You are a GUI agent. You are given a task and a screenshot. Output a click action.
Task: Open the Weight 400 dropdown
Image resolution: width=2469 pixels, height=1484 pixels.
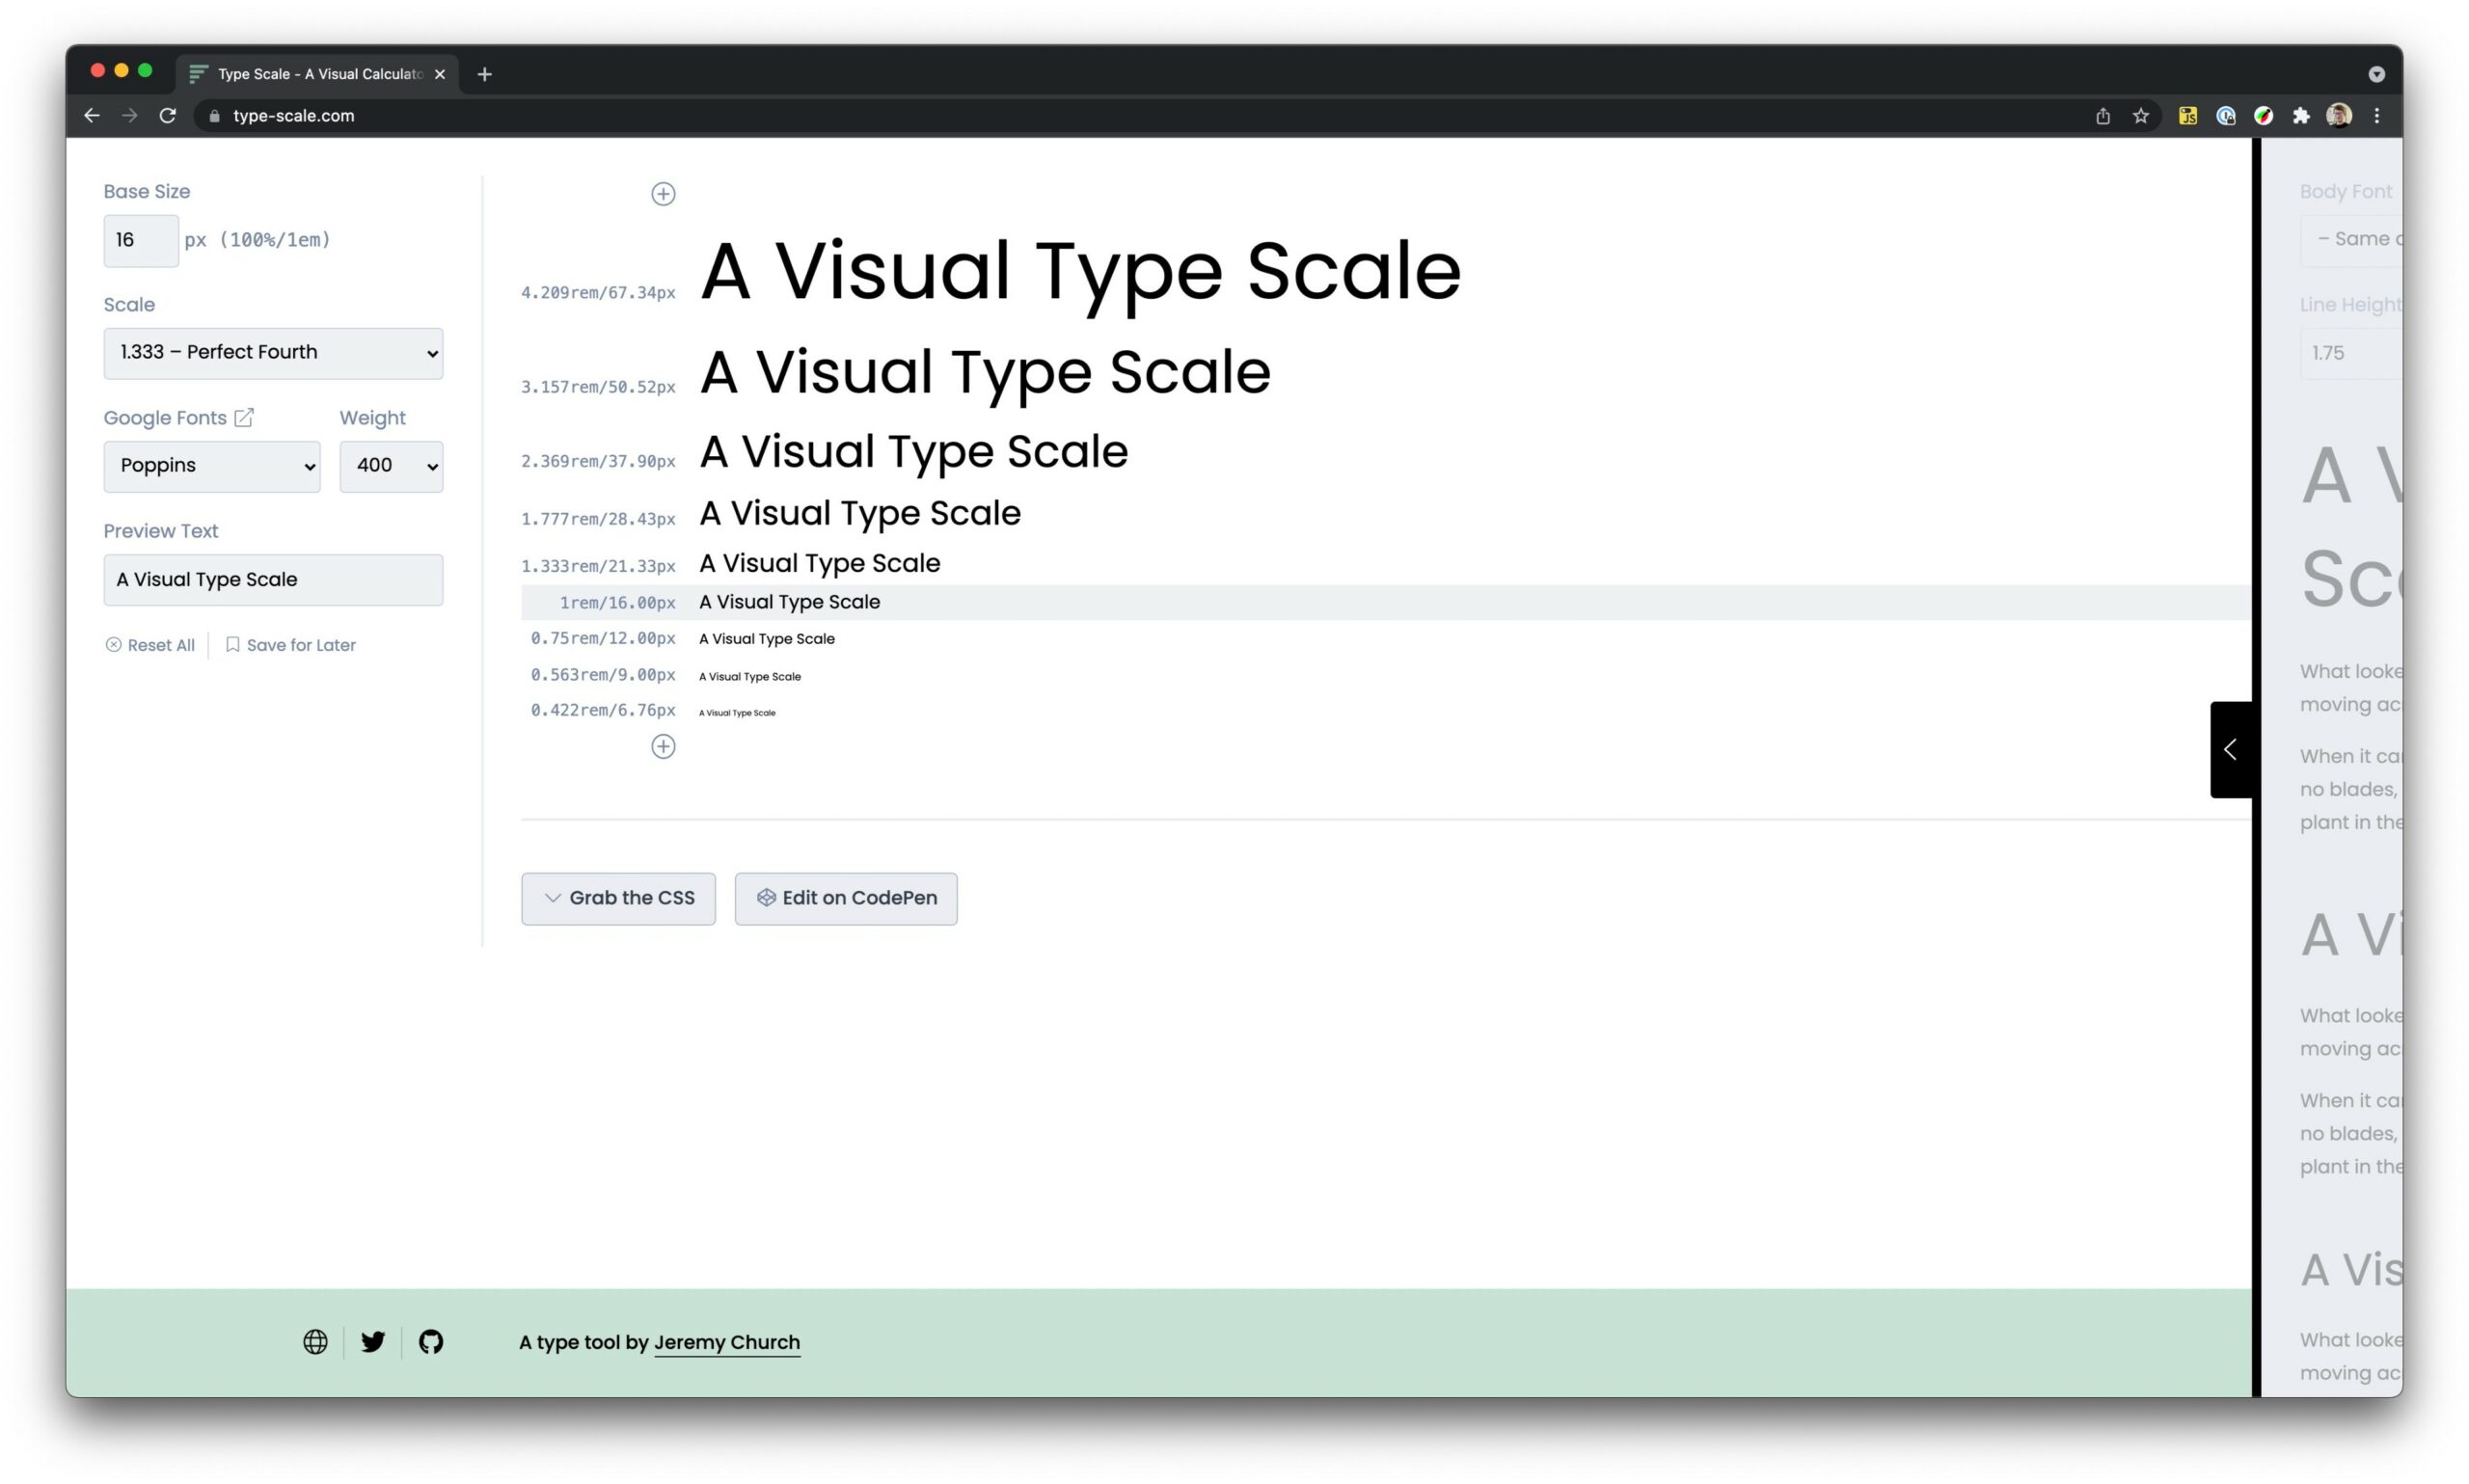pyautogui.click(x=391, y=466)
